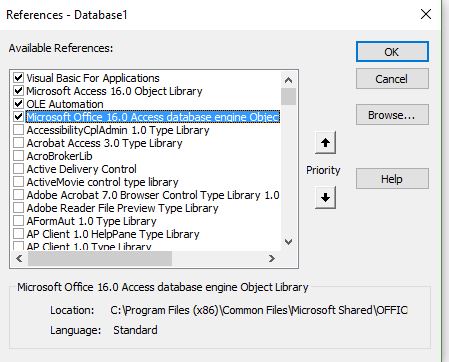This screenshot has width=449, height=362.
Task: Click the Location path text
Action: 259,310
